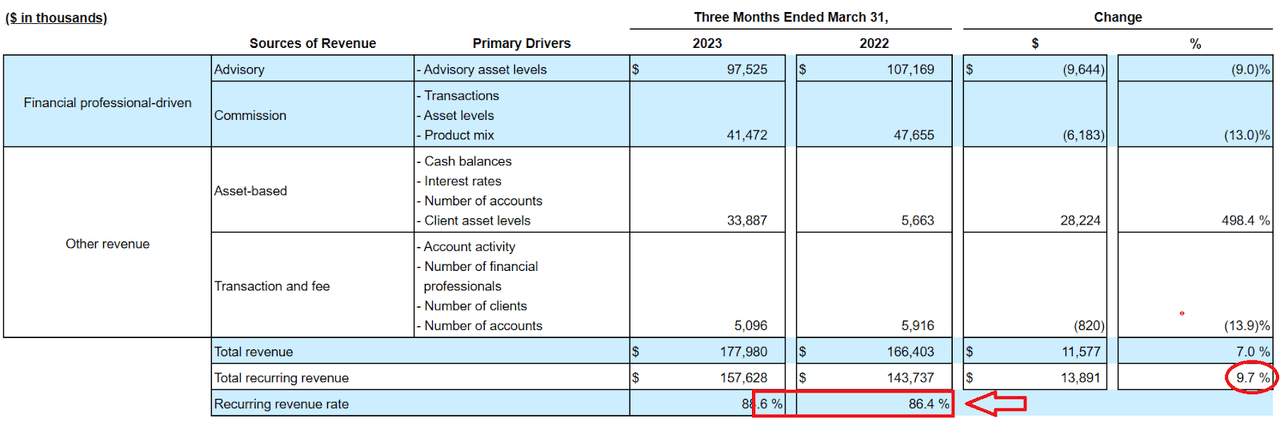
Task: Select the "Commission" revenue source cell
Action: [250, 115]
